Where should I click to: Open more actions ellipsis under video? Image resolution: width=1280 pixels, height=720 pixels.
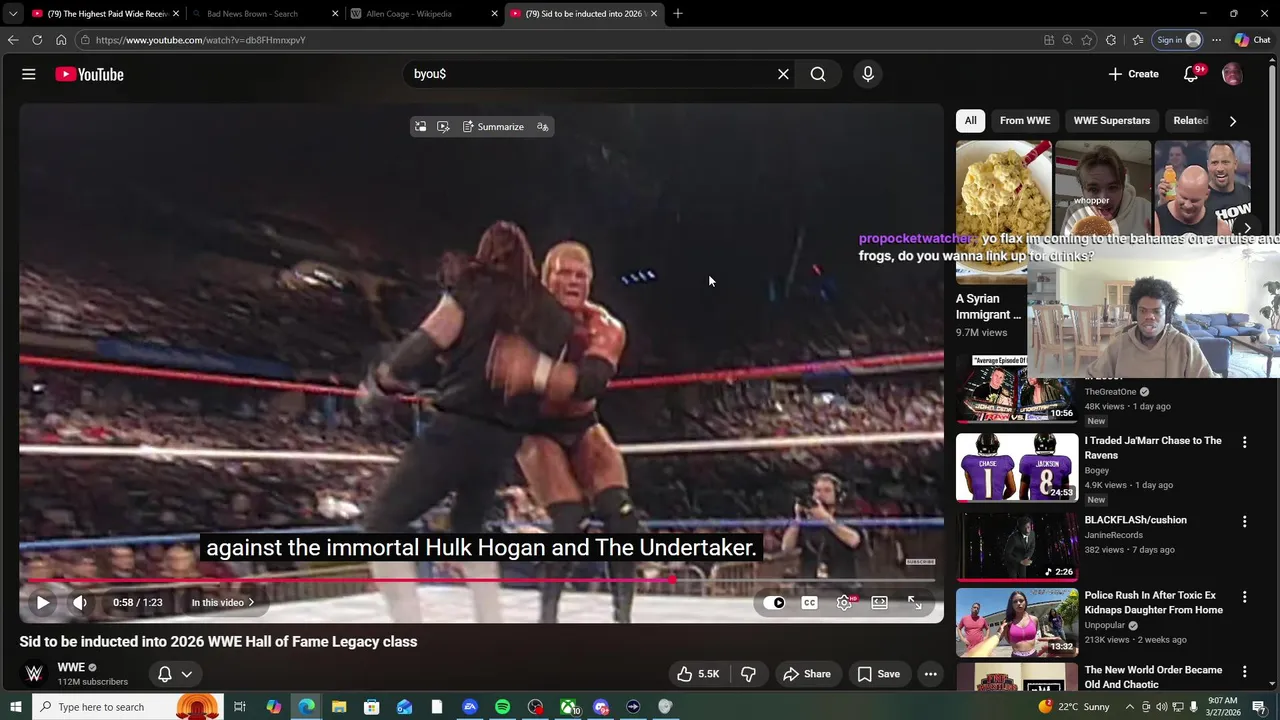930,674
